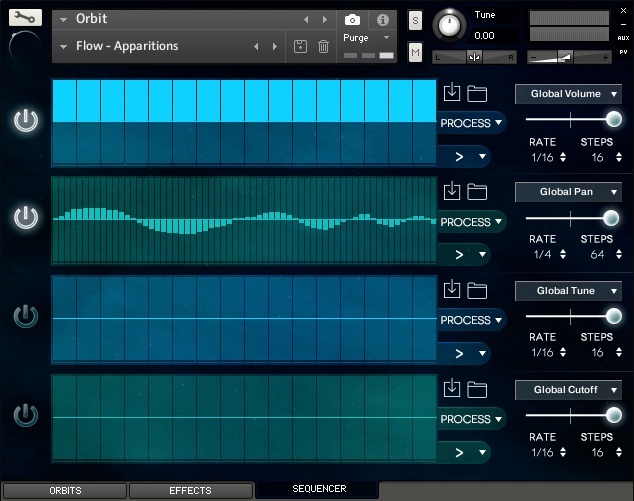Switch to the EFFECTS tab

[190, 491]
